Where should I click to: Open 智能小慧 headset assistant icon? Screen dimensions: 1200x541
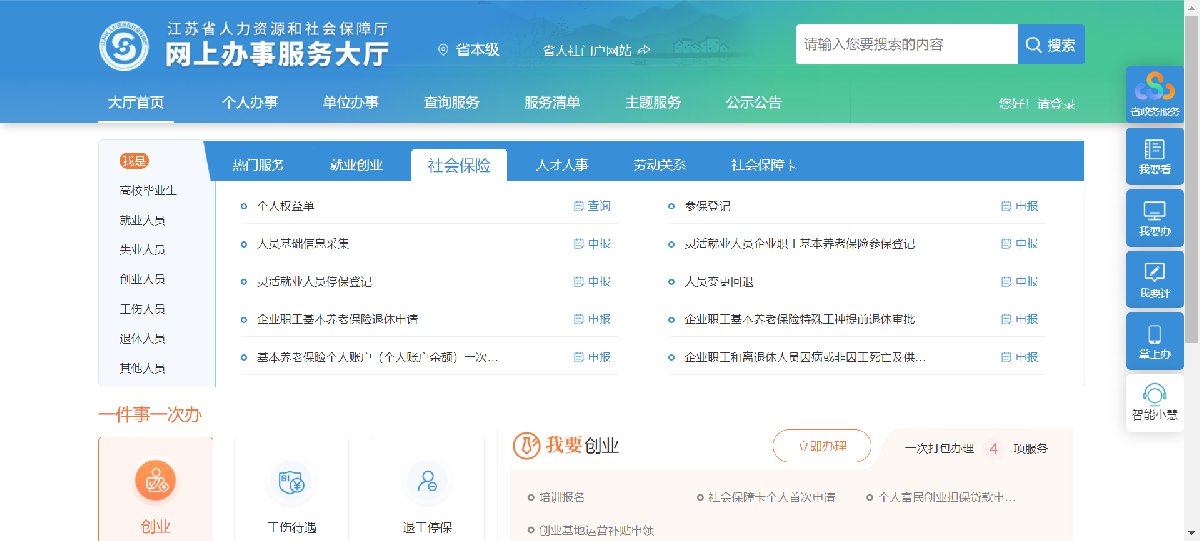[x=1154, y=396]
